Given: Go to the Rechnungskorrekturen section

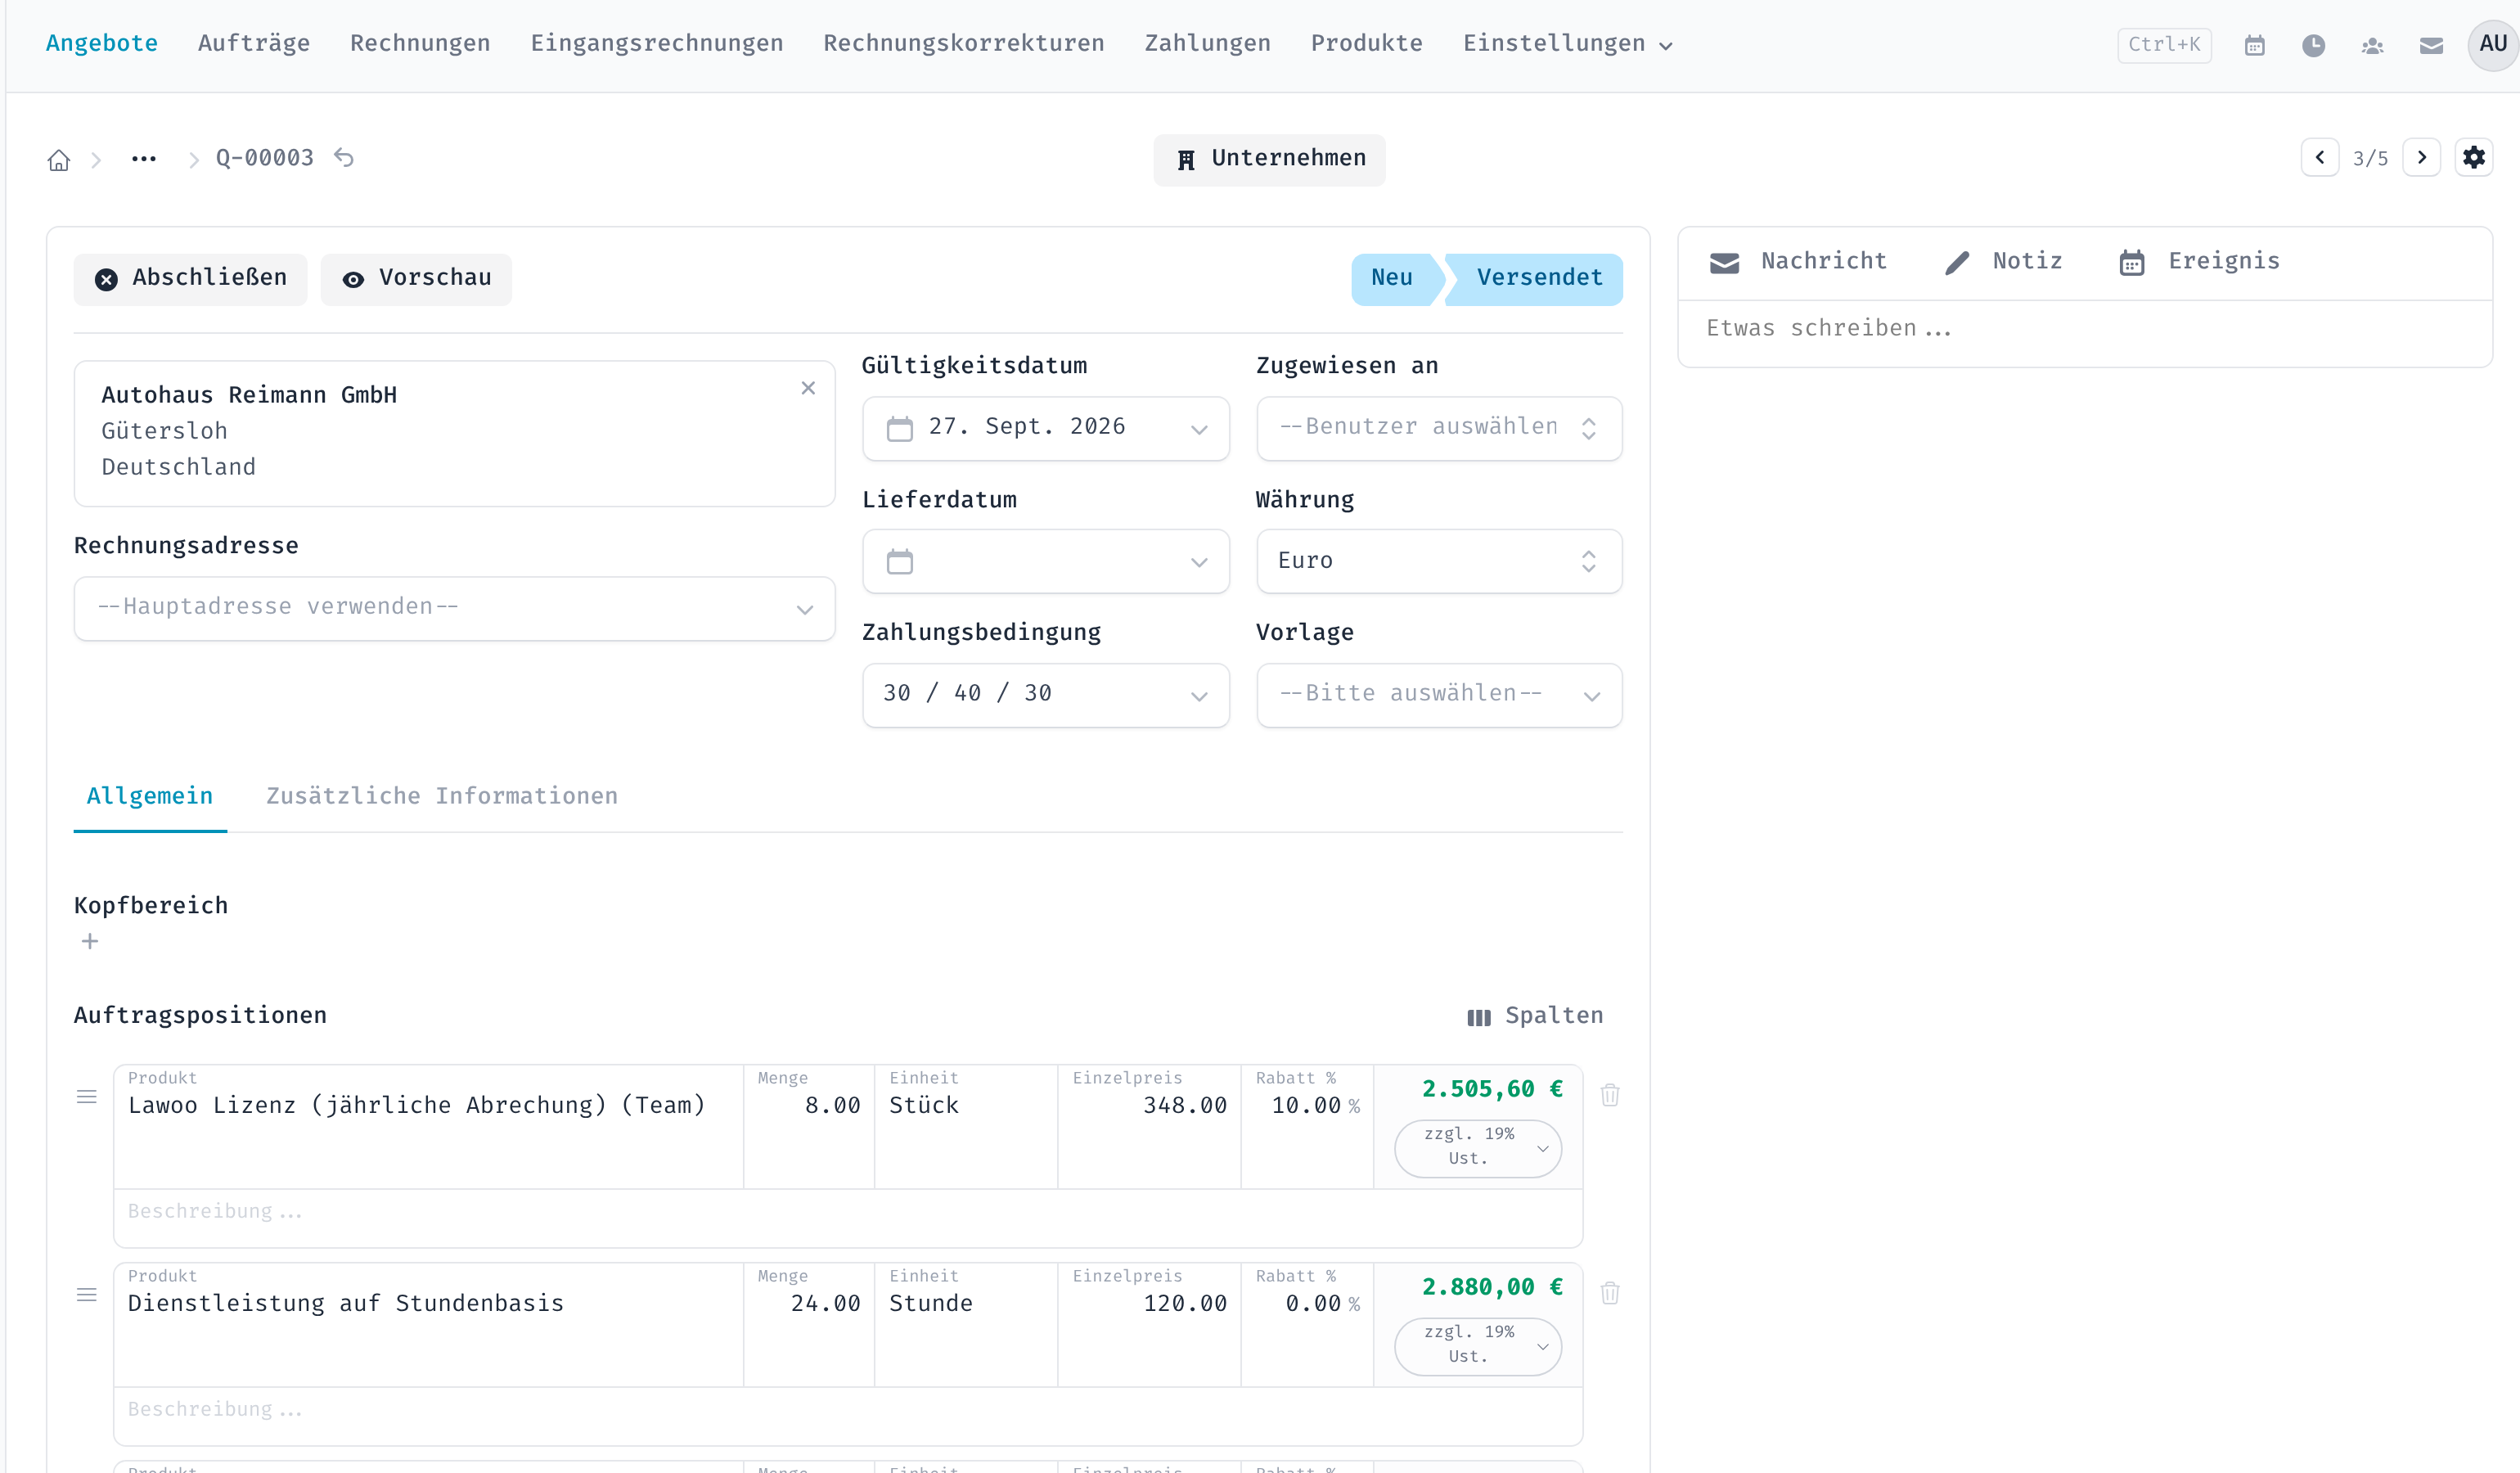Looking at the screenshot, I should pyautogui.click(x=964, y=44).
